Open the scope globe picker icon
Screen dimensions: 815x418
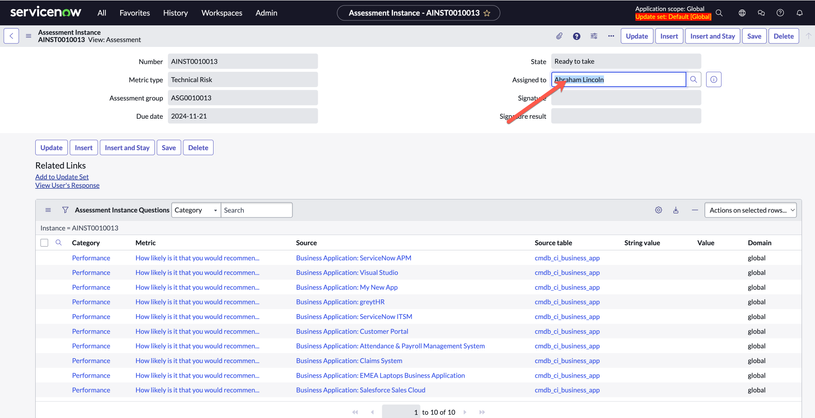(x=742, y=13)
